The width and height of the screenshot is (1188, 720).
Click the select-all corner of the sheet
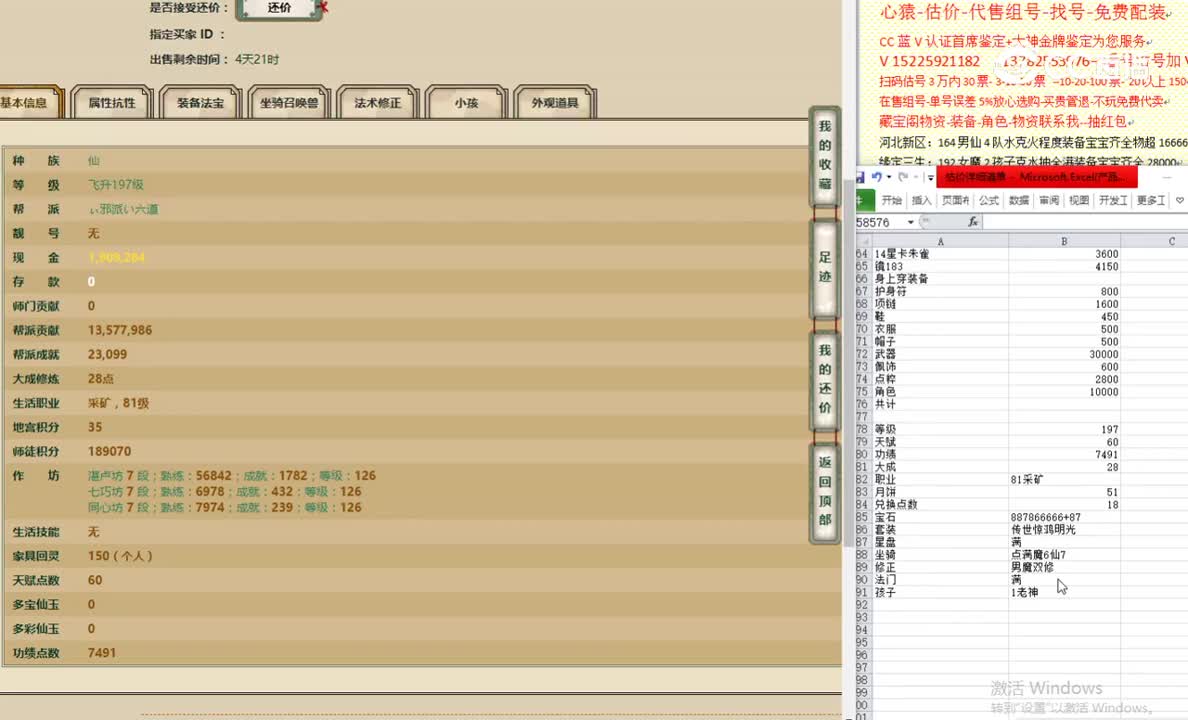click(x=864, y=241)
